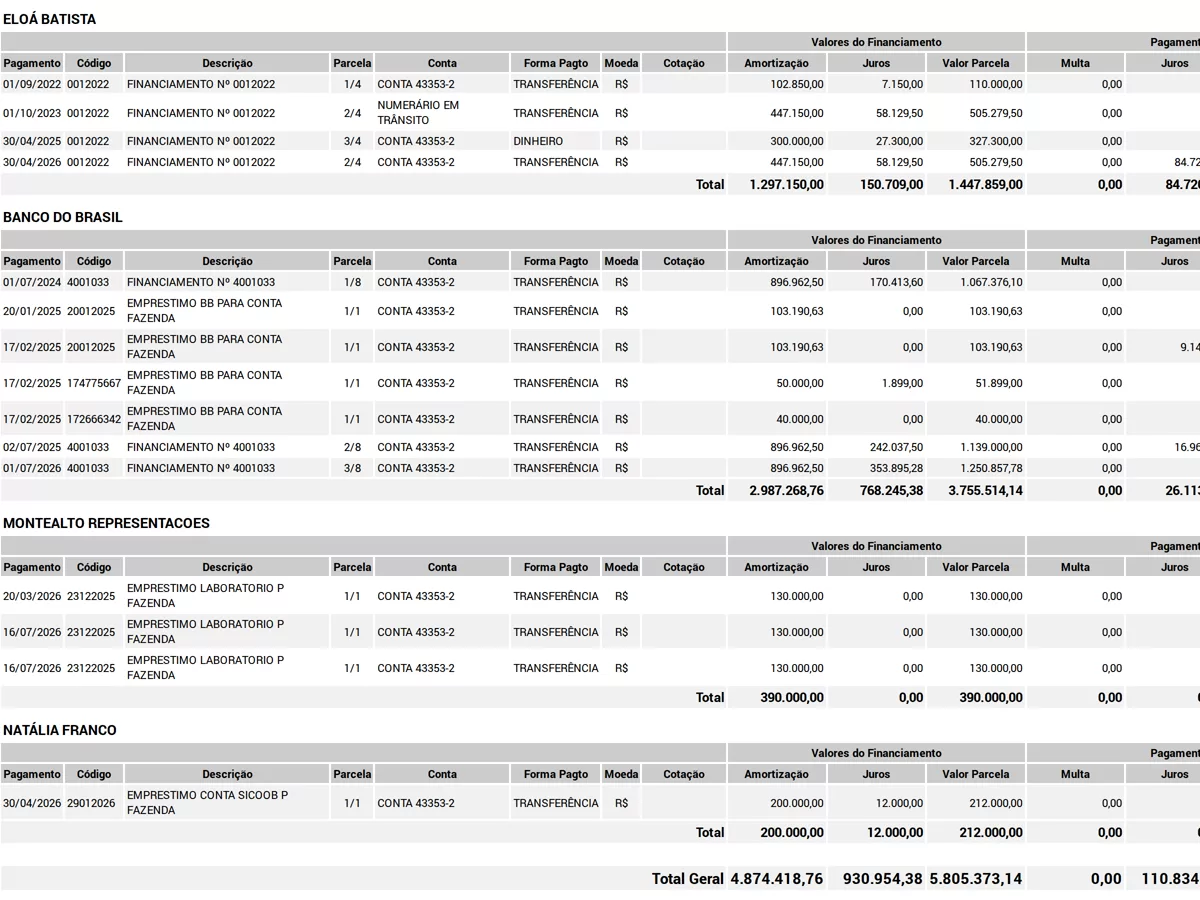Click payment date 01/10/2023
This screenshot has height=900, width=1200.
pos(32,113)
